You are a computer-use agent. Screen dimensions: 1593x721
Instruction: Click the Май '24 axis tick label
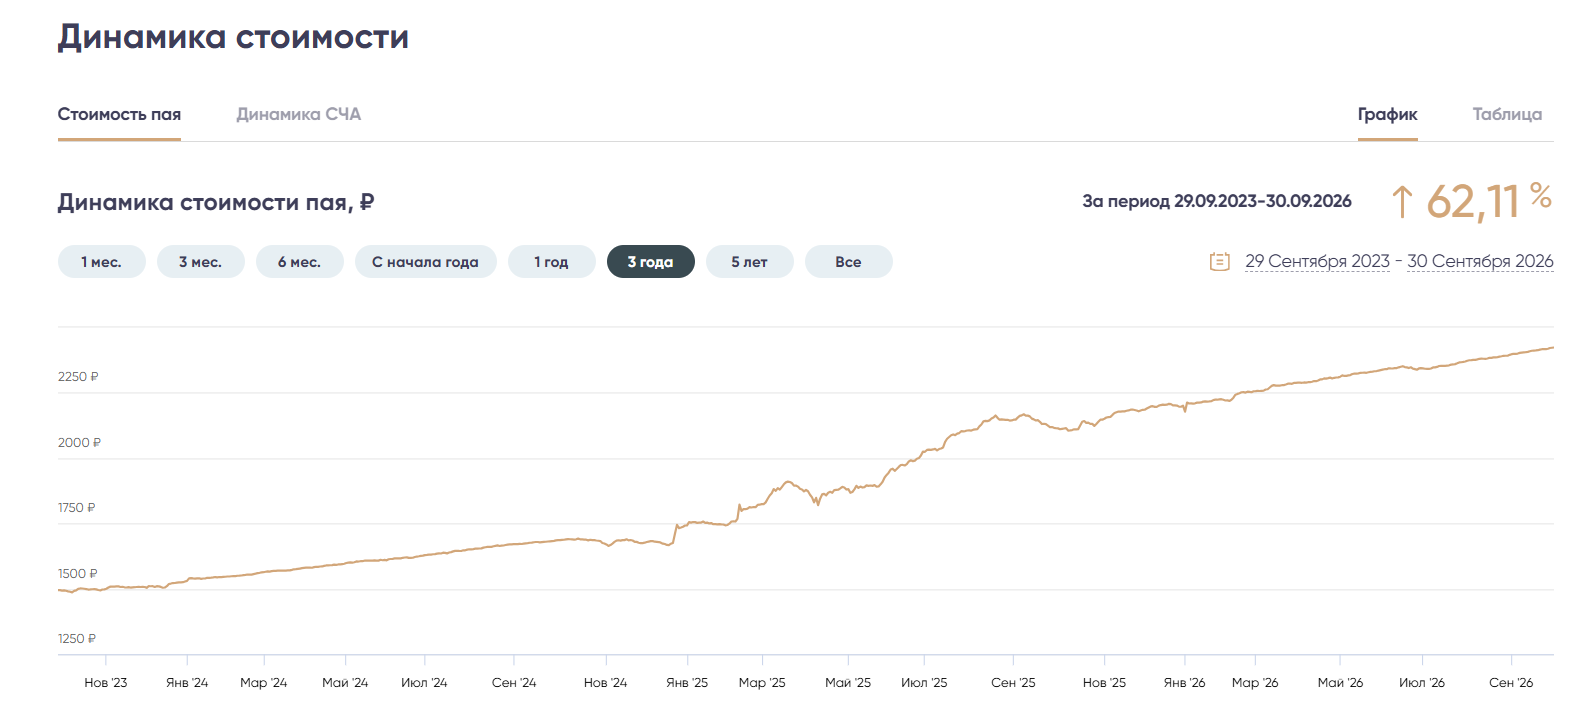pyautogui.click(x=345, y=683)
